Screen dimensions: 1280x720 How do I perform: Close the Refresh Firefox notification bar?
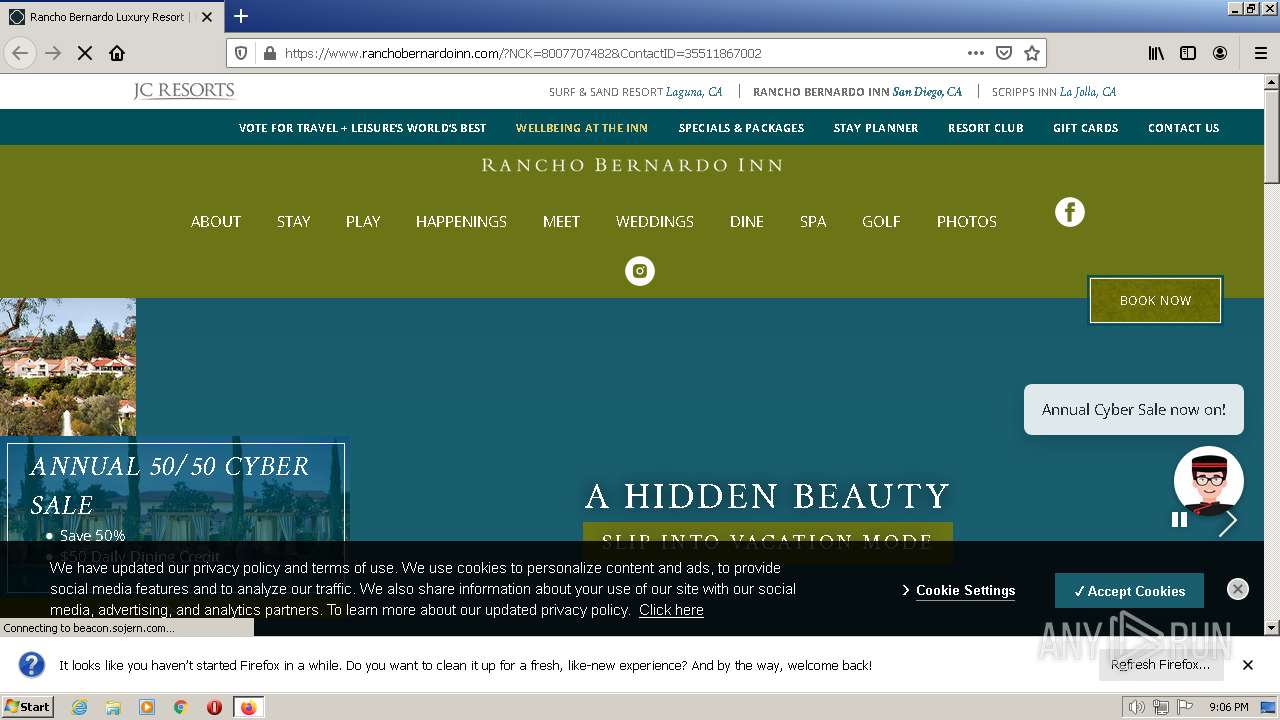click(1248, 665)
